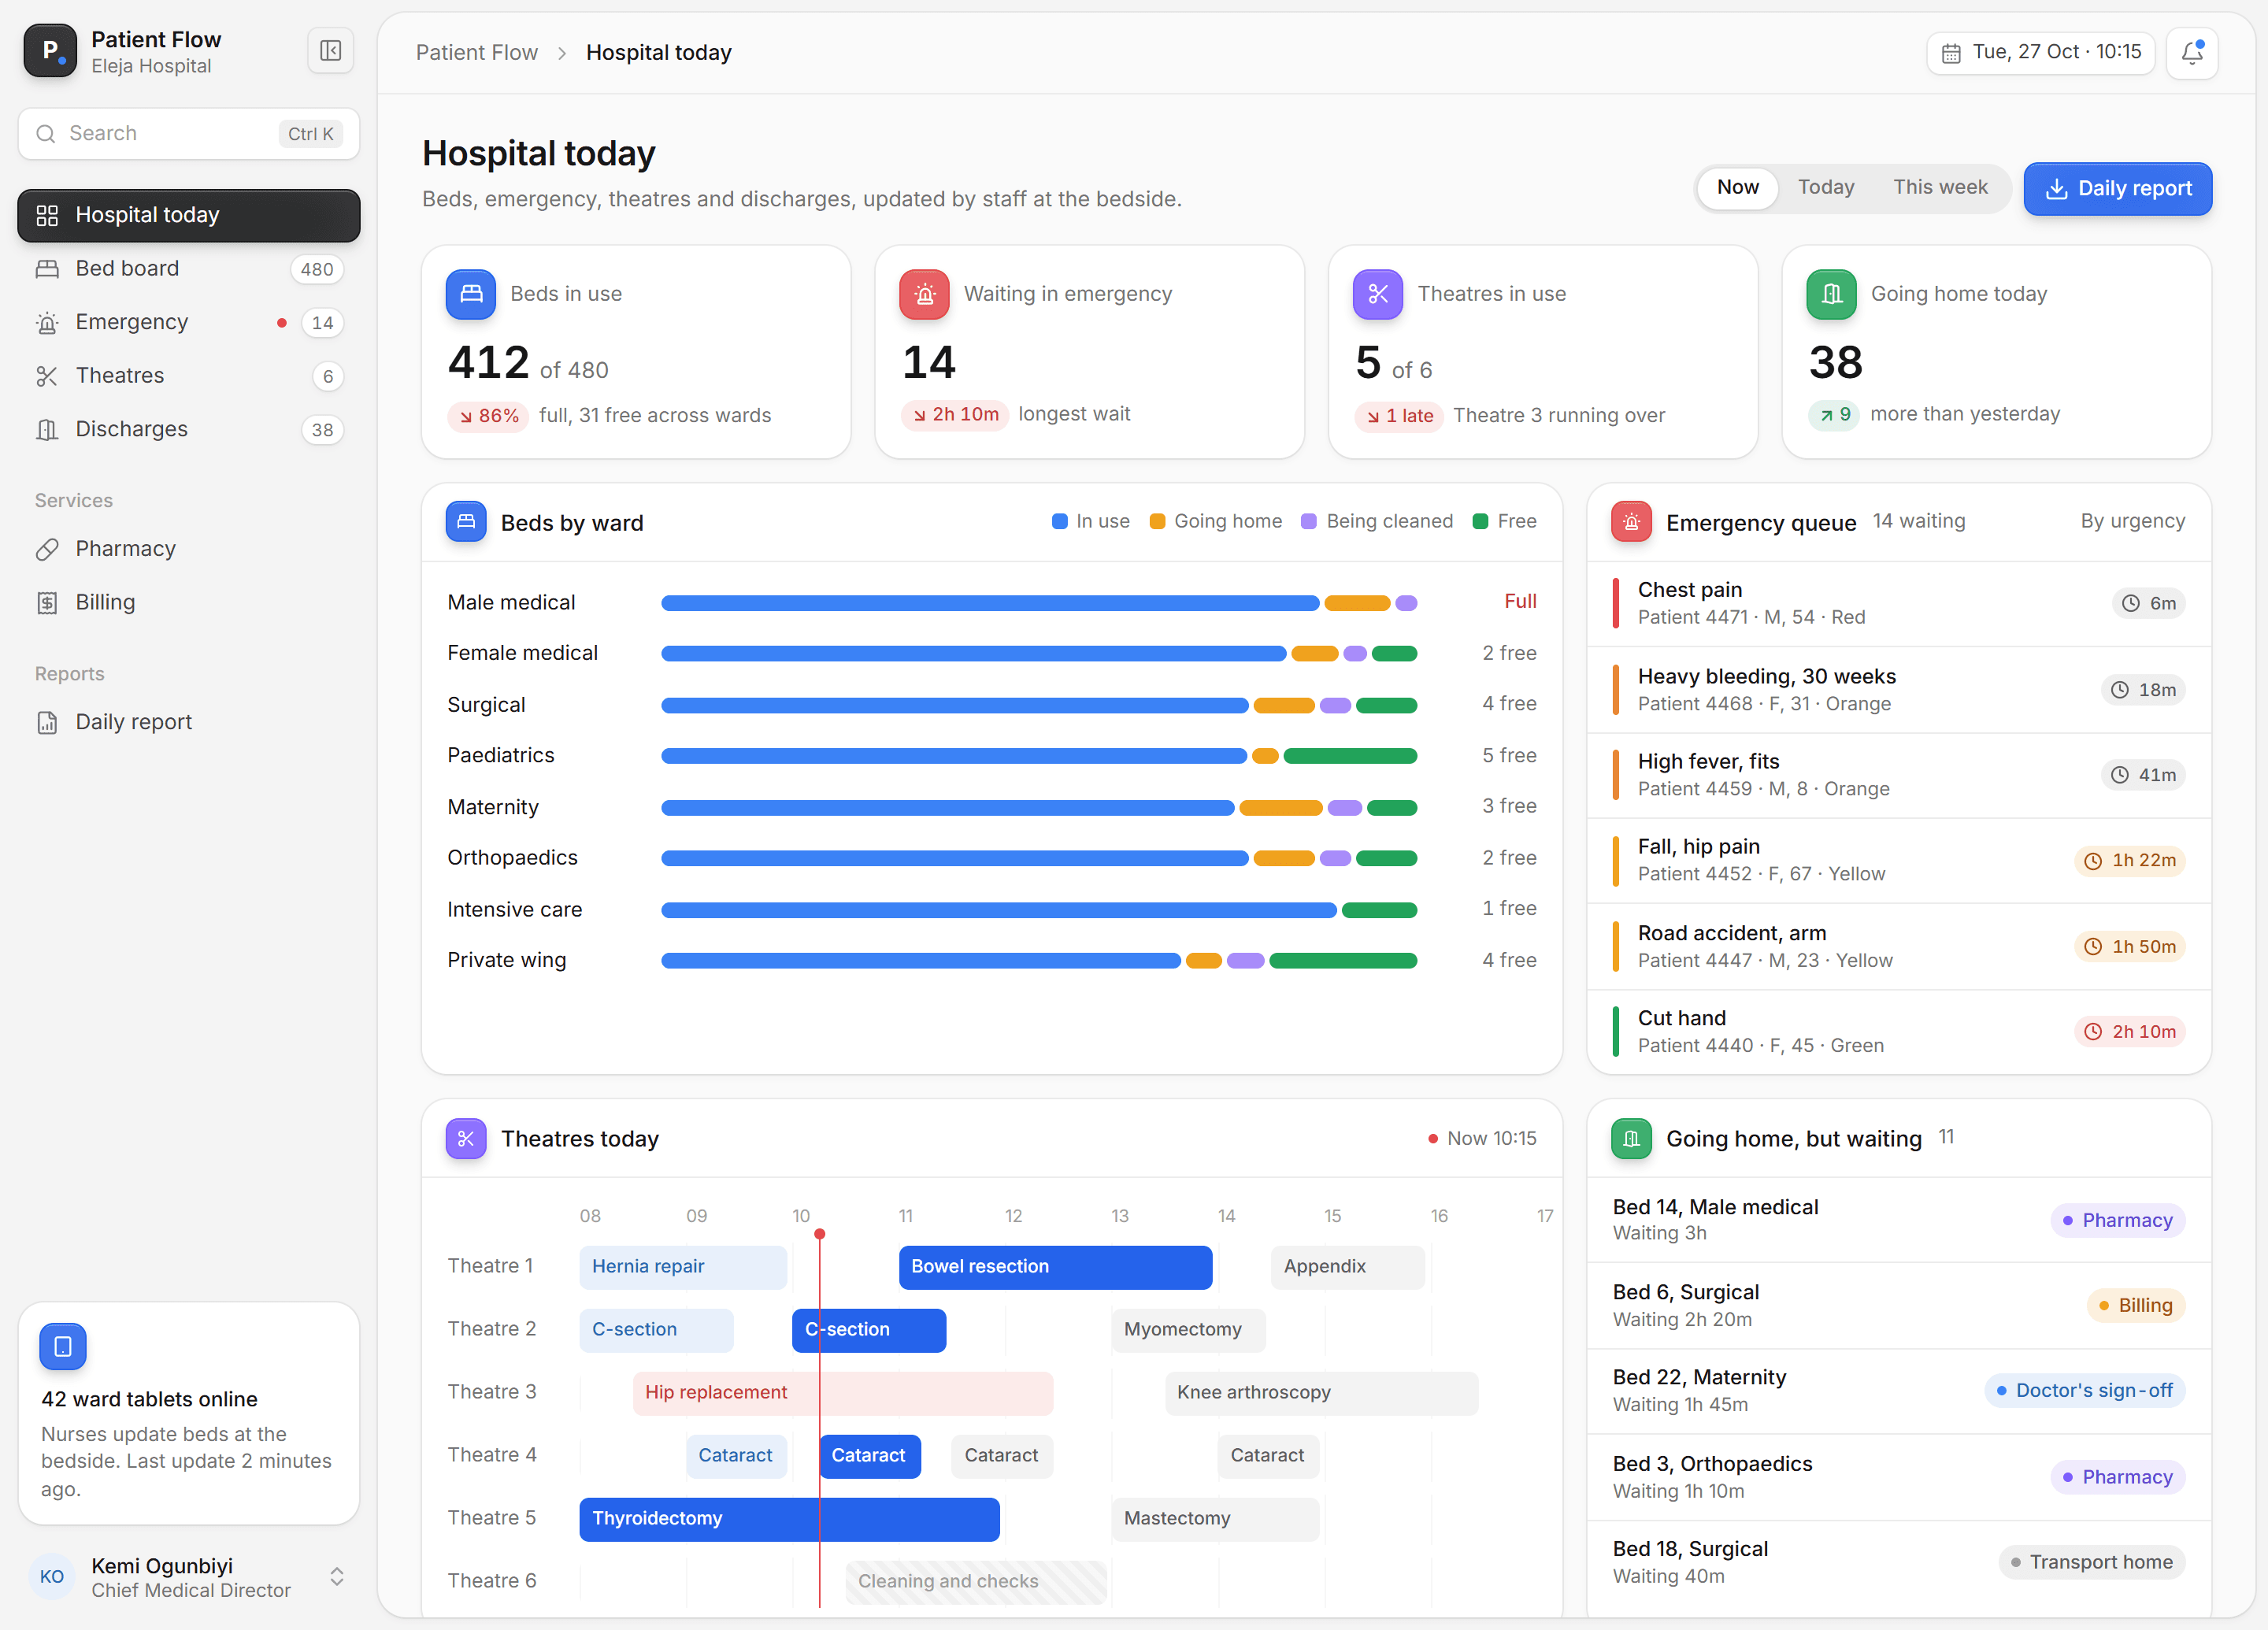
Task: Click the Emergency queue header icon
Action: point(1631,522)
